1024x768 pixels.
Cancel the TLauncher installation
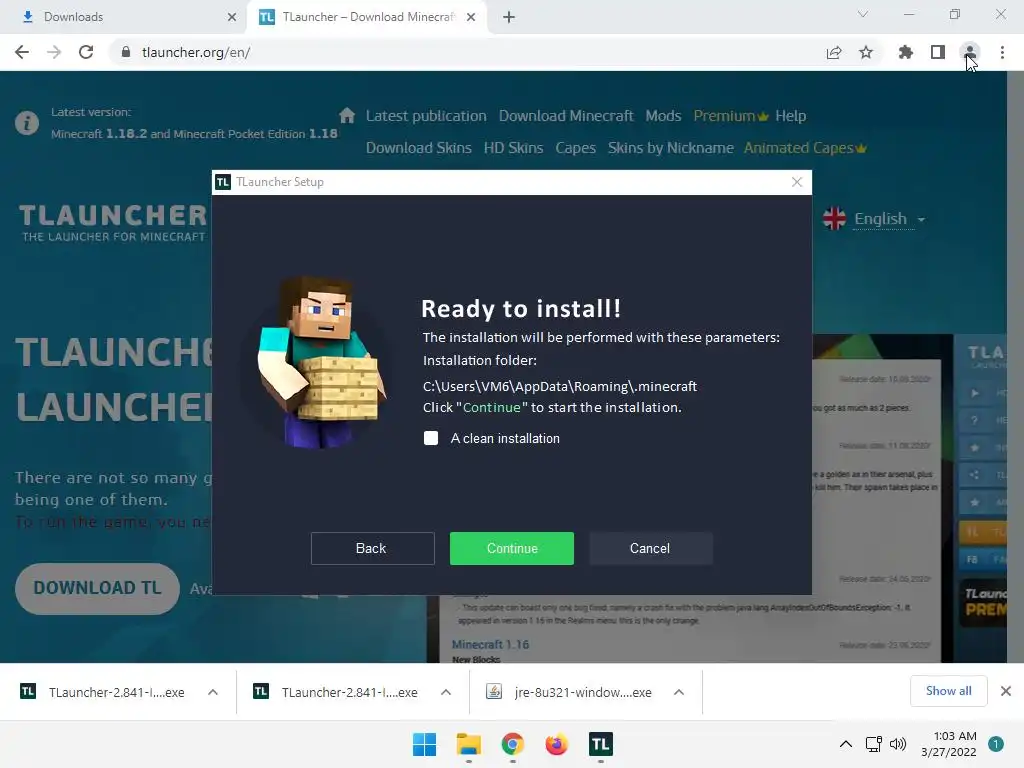click(x=650, y=548)
